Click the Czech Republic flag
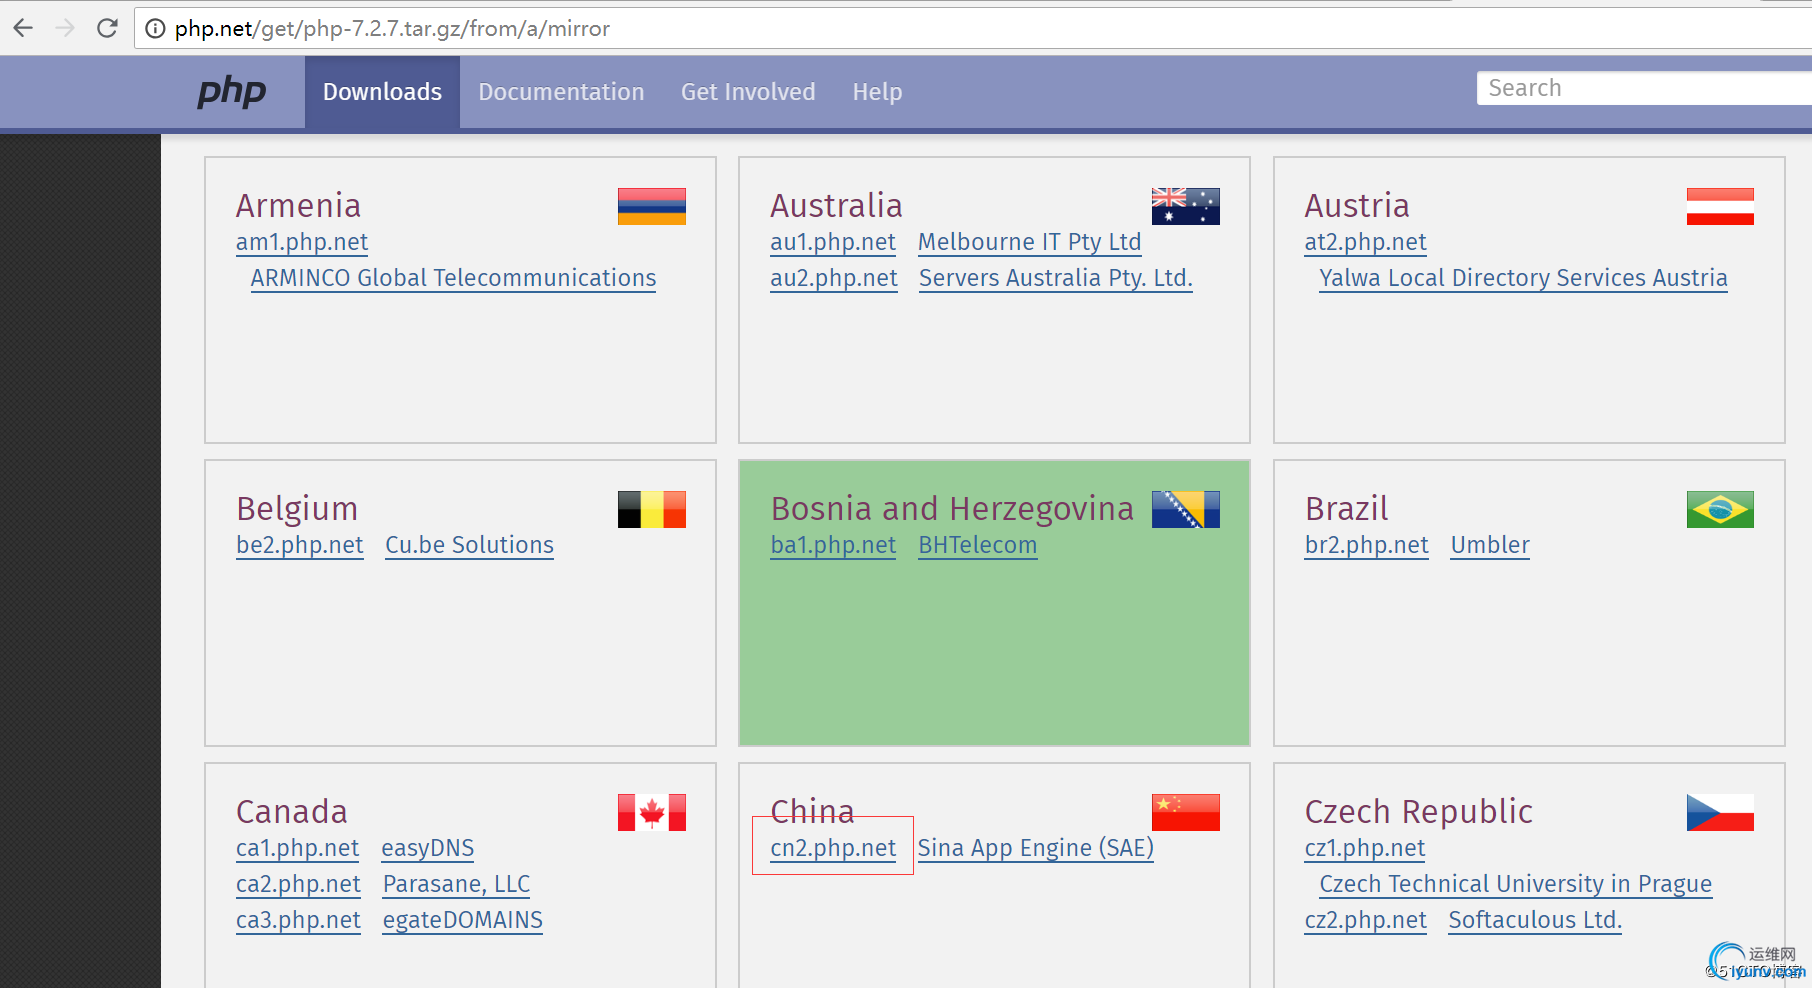Viewport: 1812px width, 988px height. click(x=1720, y=812)
